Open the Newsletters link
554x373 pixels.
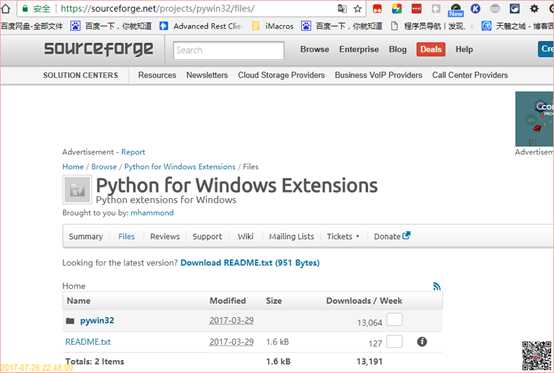(207, 75)
